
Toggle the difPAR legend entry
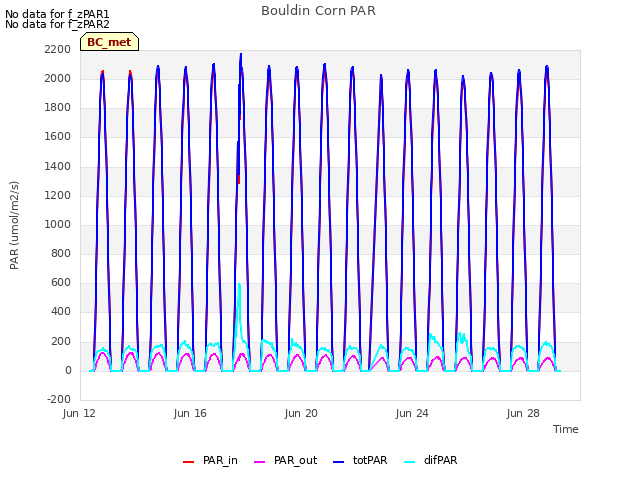tap(430, 460)
